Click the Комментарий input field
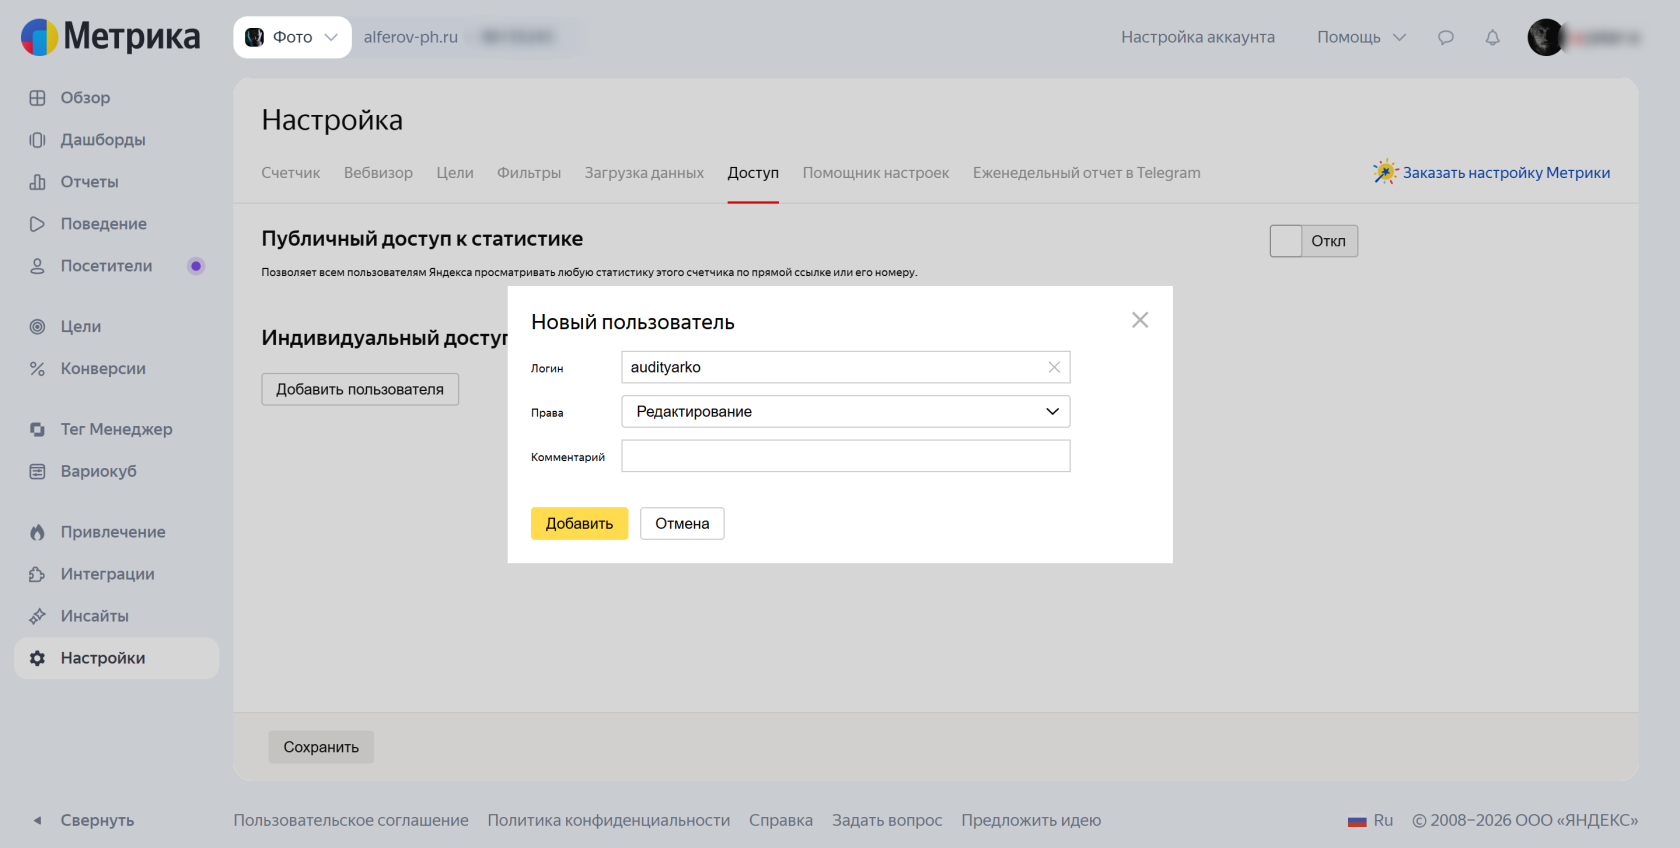The image size is (1680, 848). [x=846, y=456]
